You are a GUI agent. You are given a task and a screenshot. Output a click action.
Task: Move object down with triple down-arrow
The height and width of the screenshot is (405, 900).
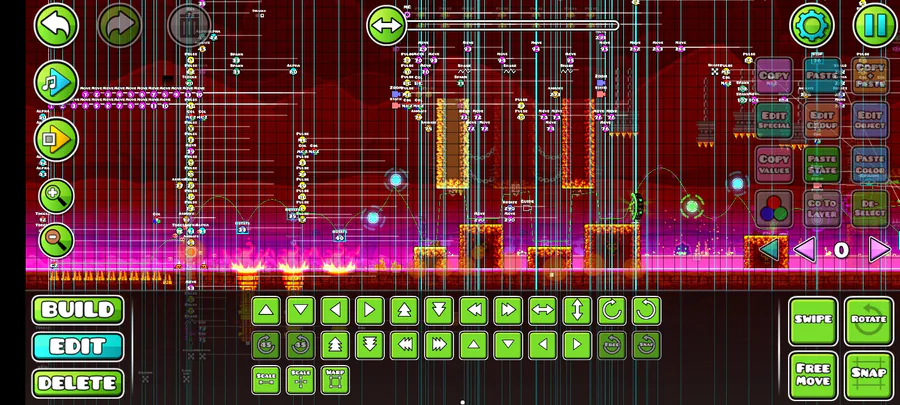[x=370, y=345]
